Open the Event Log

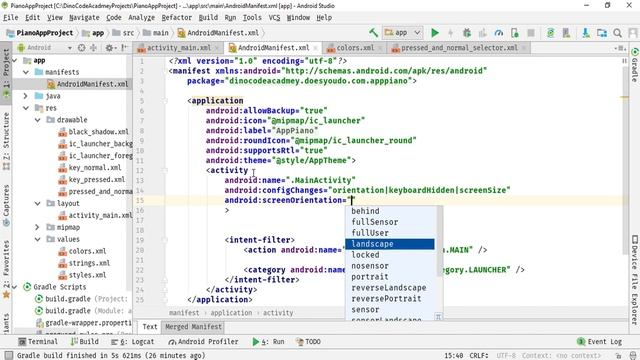600,342
